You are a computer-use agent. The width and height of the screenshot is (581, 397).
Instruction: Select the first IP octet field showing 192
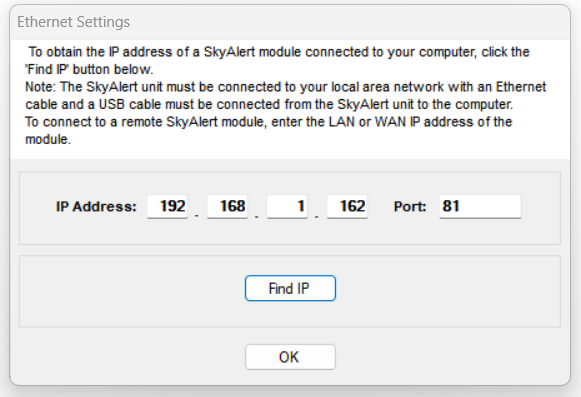(x=167, y=206)
